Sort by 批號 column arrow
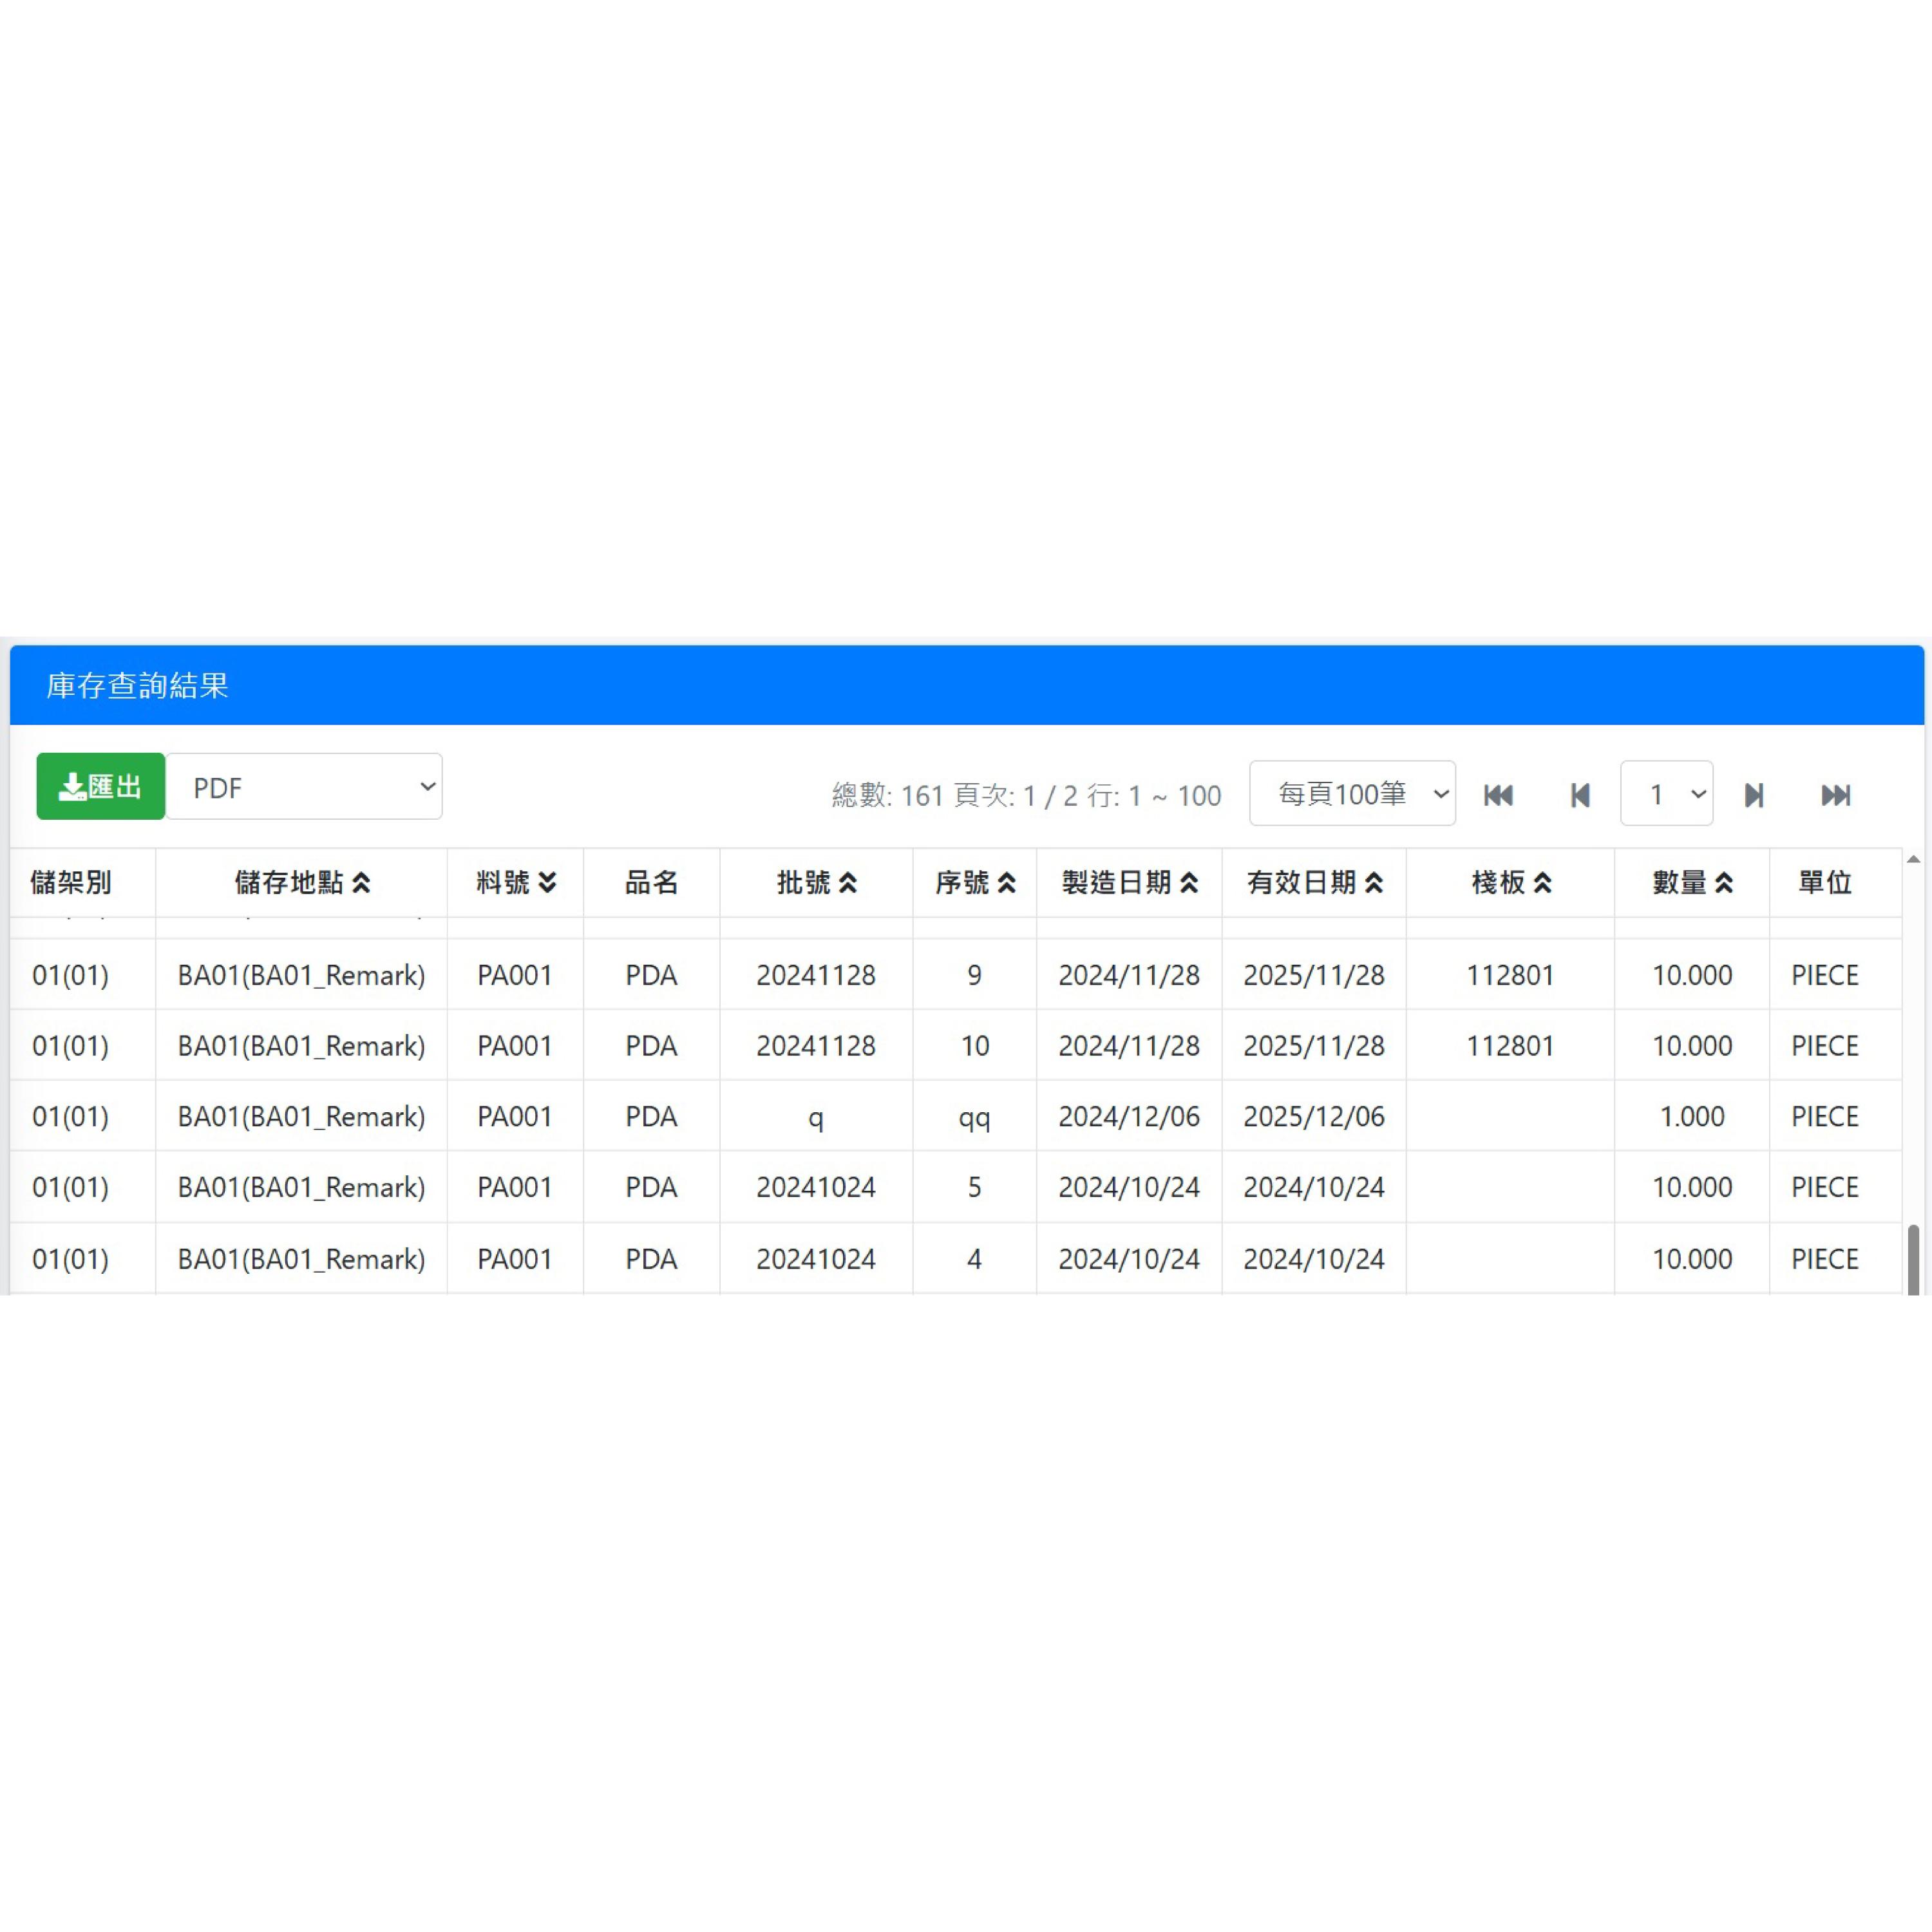Screen dimensions: 1932x1932 point(848,883)
